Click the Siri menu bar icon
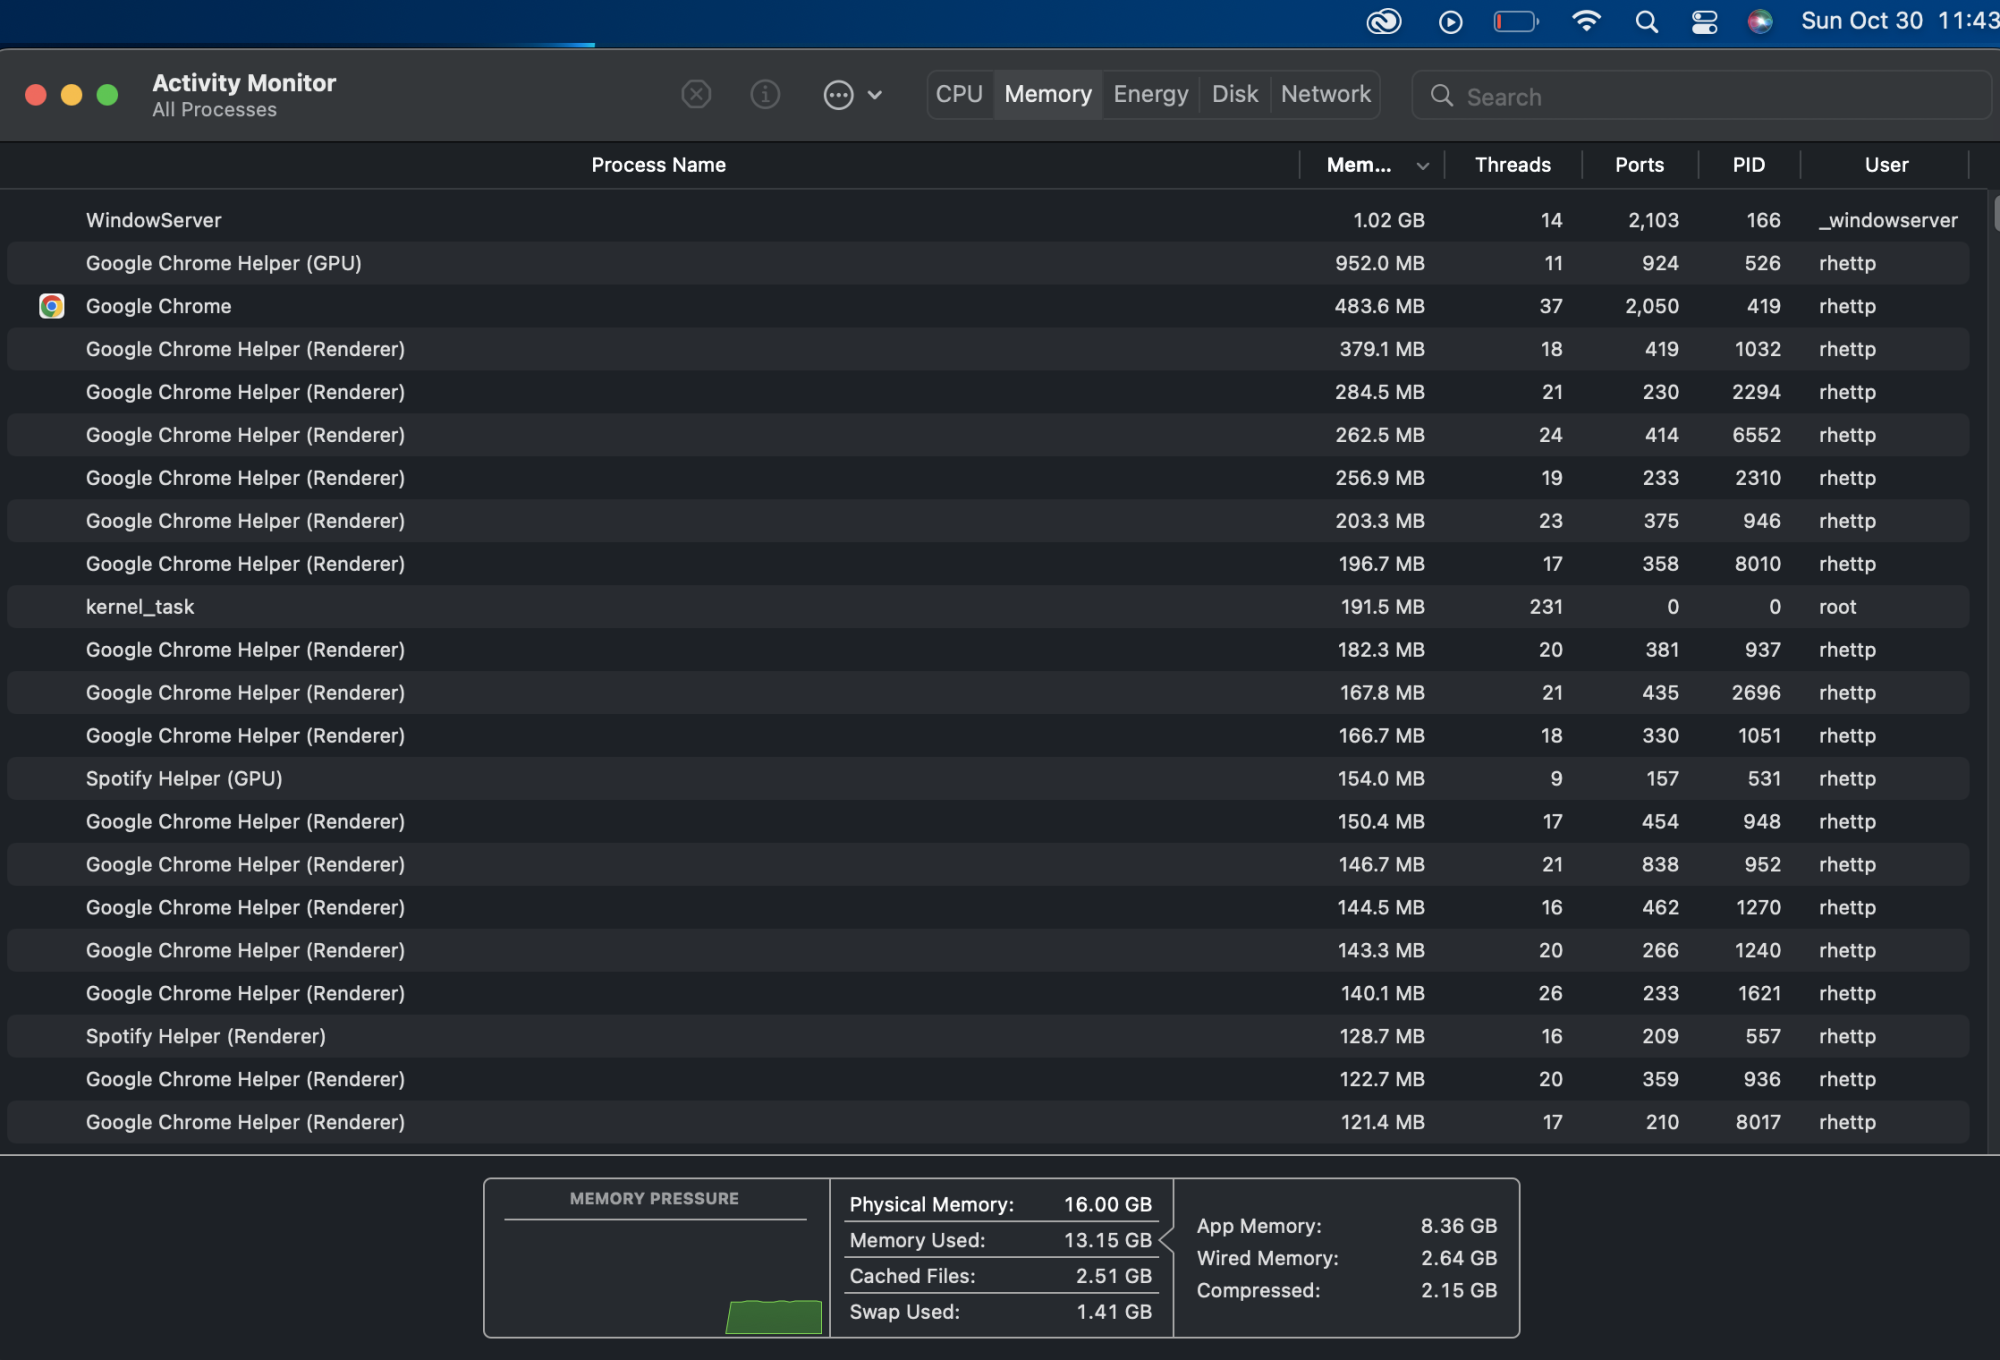The image size is (2000, 1360). click(1760, 22)
